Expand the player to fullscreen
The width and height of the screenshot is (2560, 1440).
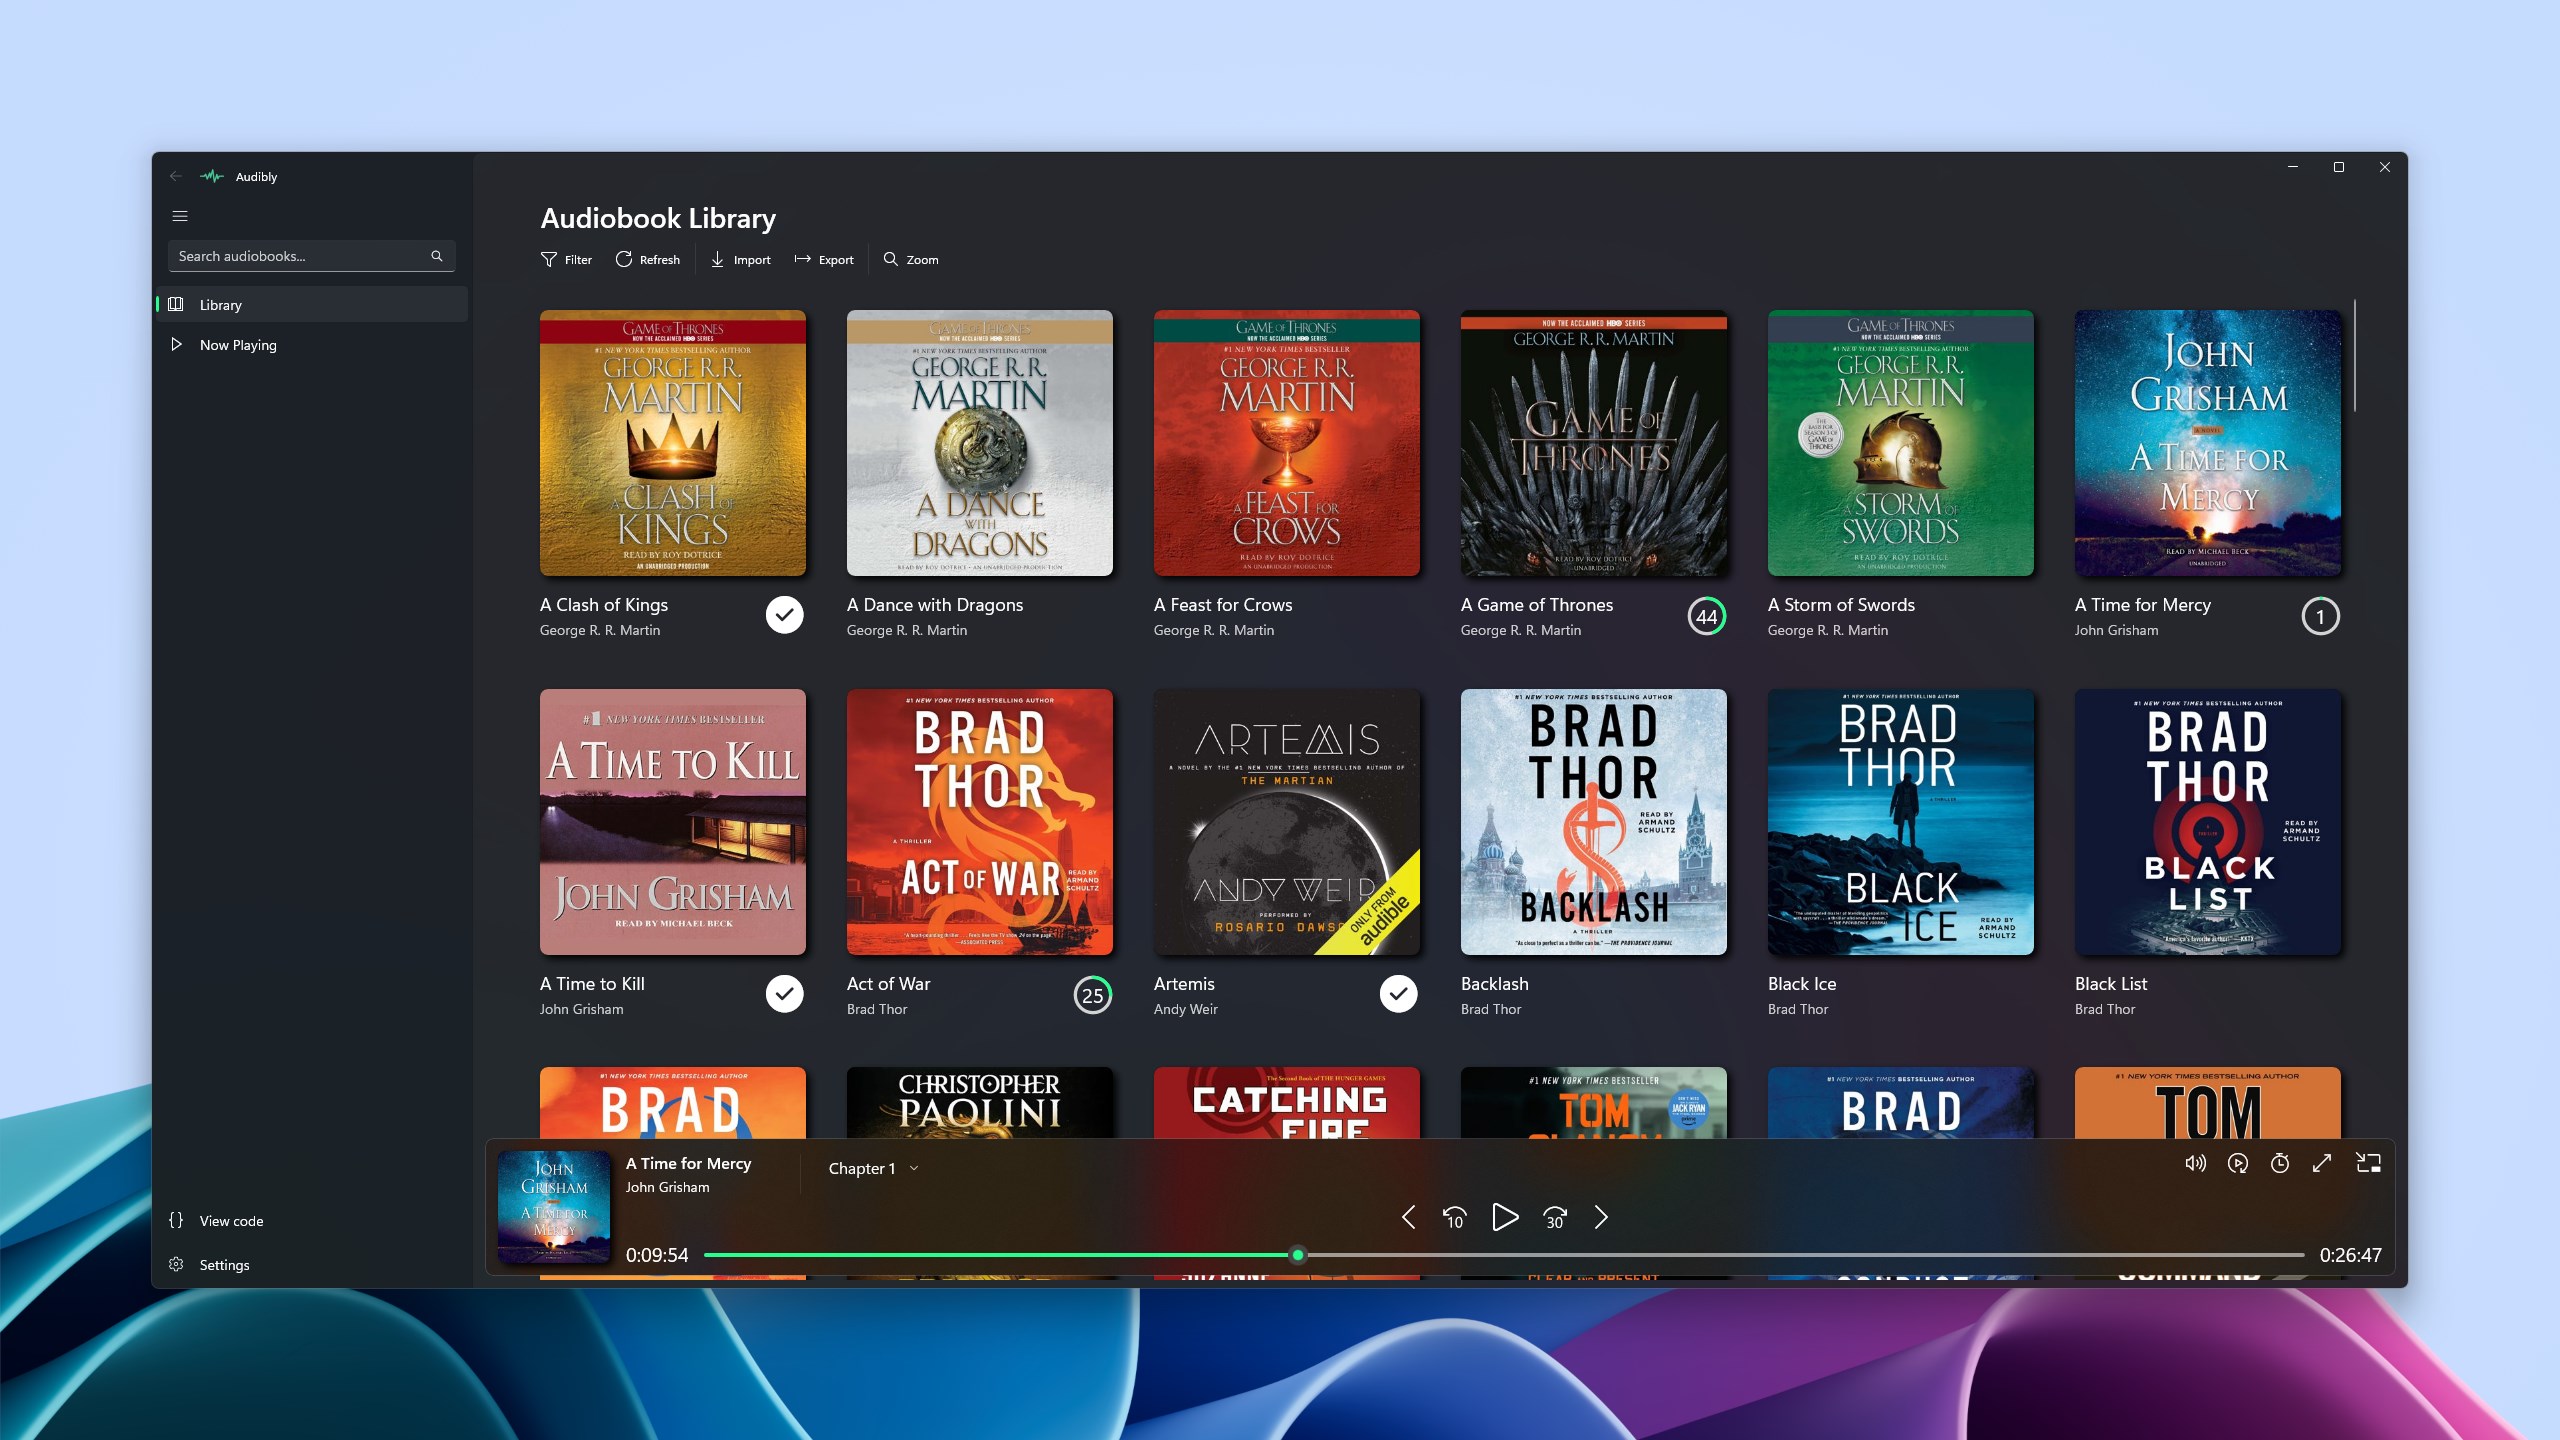pyautogui.click(x=2324, y=1163)
